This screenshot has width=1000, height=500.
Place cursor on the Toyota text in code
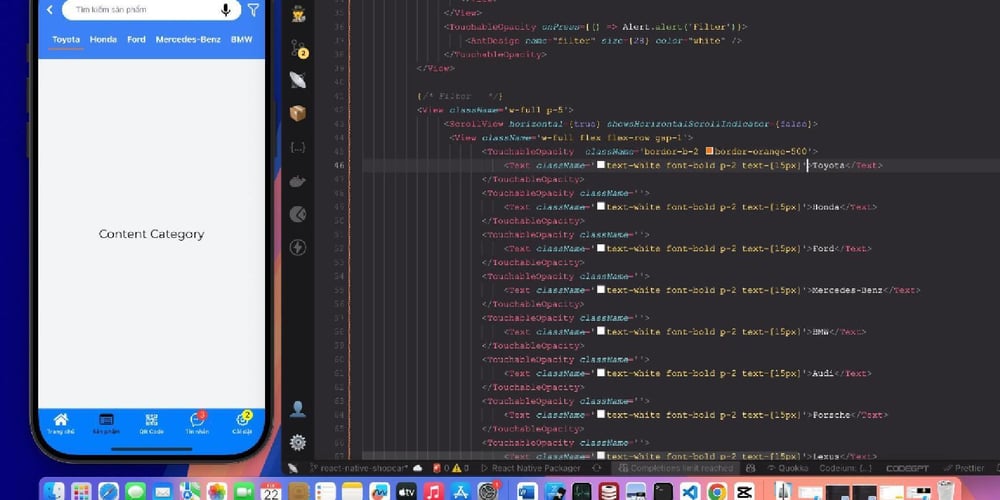tap(828, 166)
